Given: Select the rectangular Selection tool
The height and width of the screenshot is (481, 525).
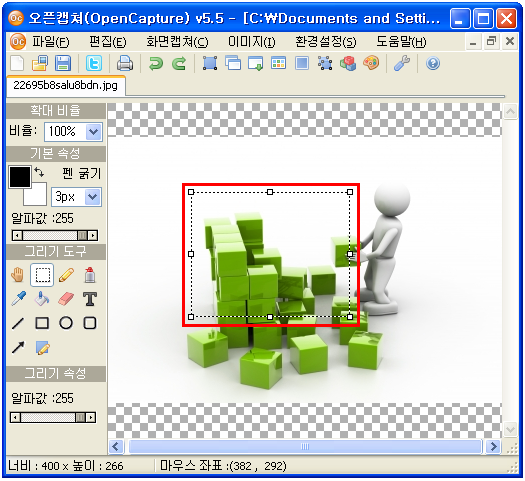Looking at the screenshot, I should pyautogui.click(x=42, y=275).
